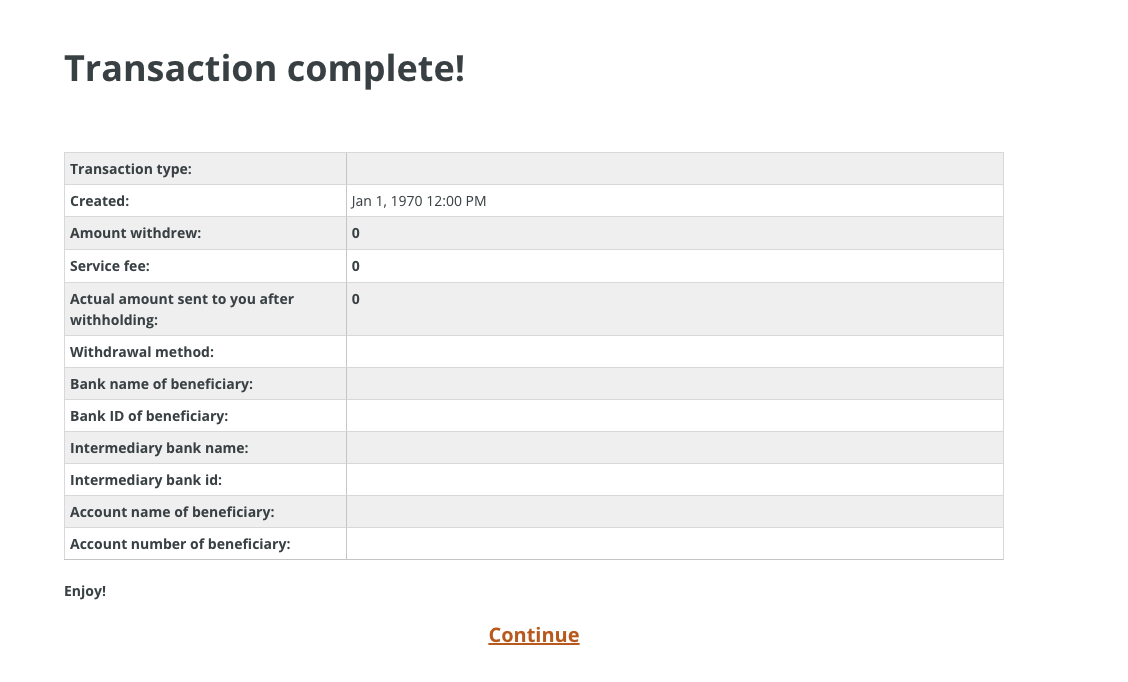This screenshot has height=682, width=1128.
Task: Click the "Intermediary bank name:" label
Action: point(159,448)
